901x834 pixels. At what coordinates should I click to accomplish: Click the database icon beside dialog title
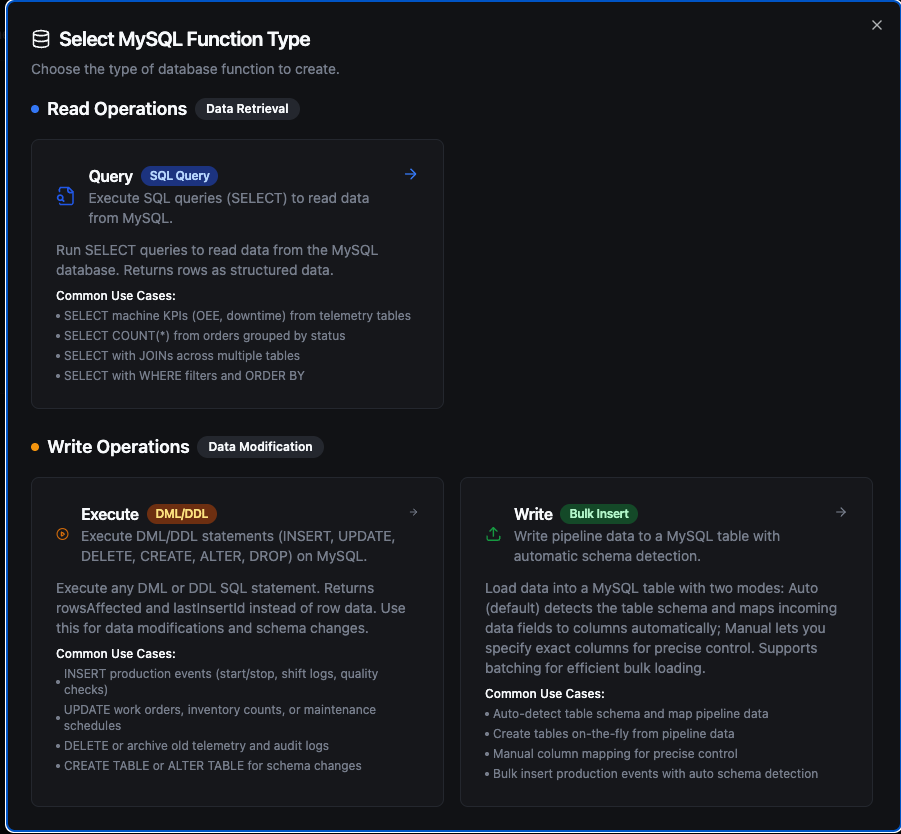(x=41, y=39)
